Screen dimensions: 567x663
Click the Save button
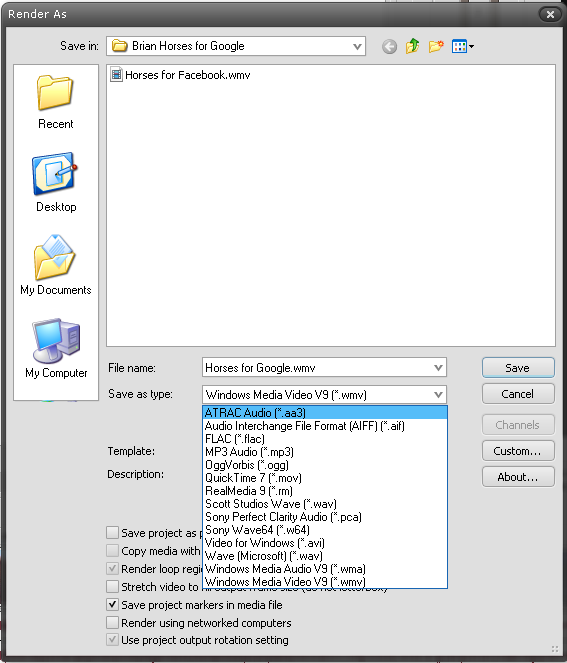click(x=518, y=368)
